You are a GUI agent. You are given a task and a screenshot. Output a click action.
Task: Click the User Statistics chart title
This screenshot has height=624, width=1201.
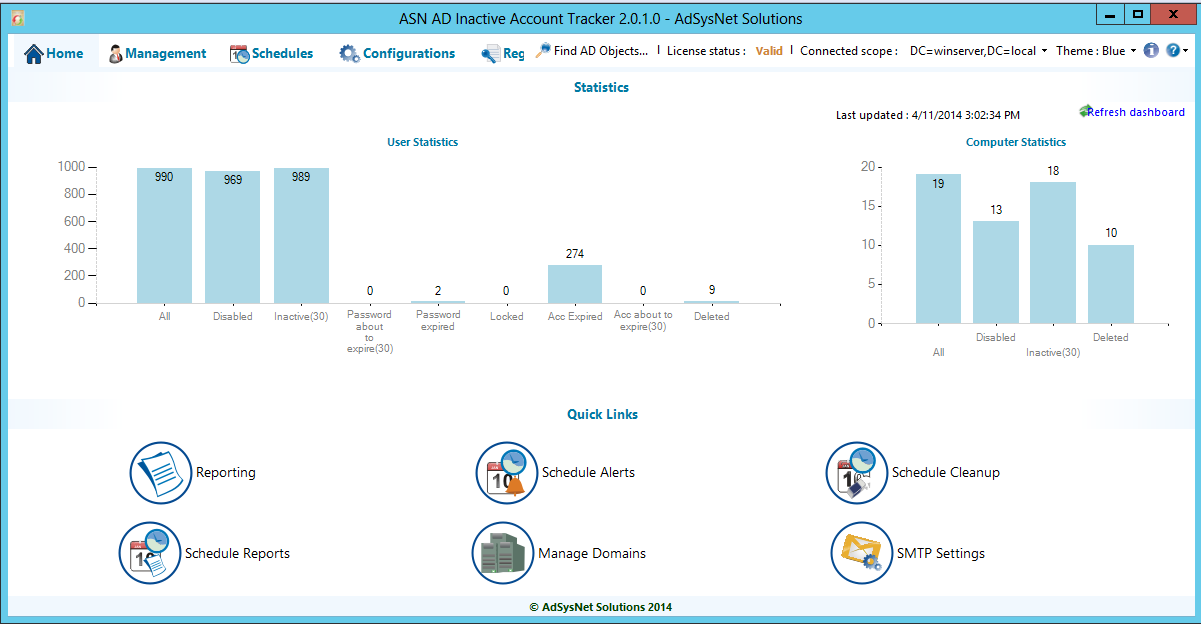423,142
